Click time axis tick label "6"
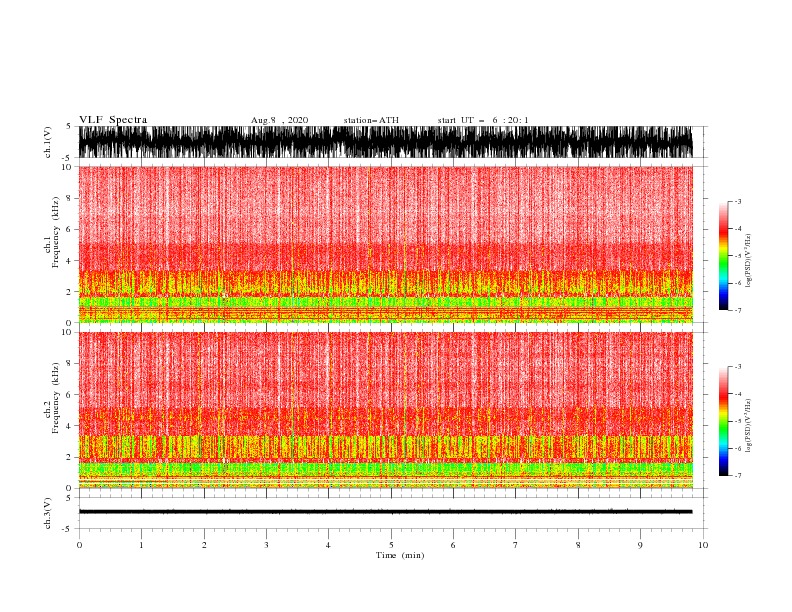The height and width of the screenshot is (612, 792). pyautogui.click(x=453, y=545)
